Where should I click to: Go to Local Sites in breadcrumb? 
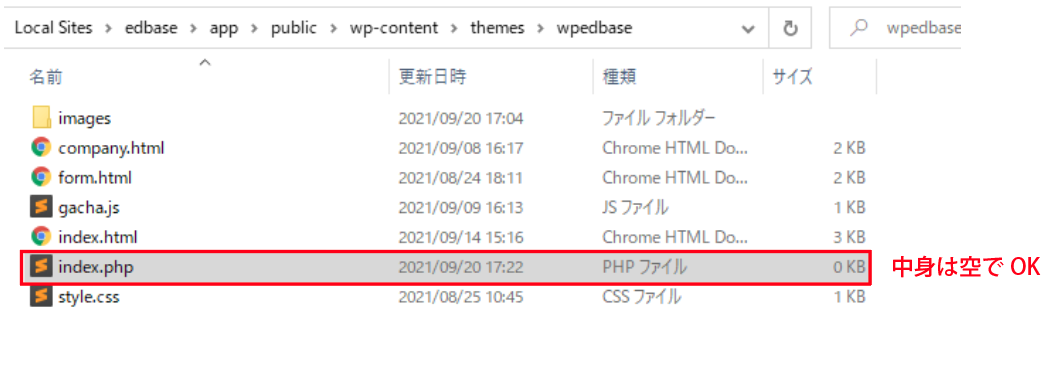pos(53,28)
